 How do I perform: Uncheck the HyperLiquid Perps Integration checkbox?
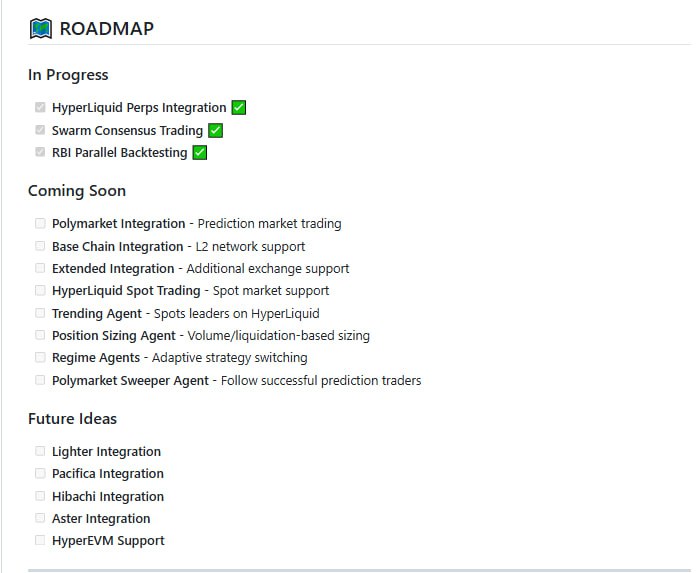pos(40,107)
